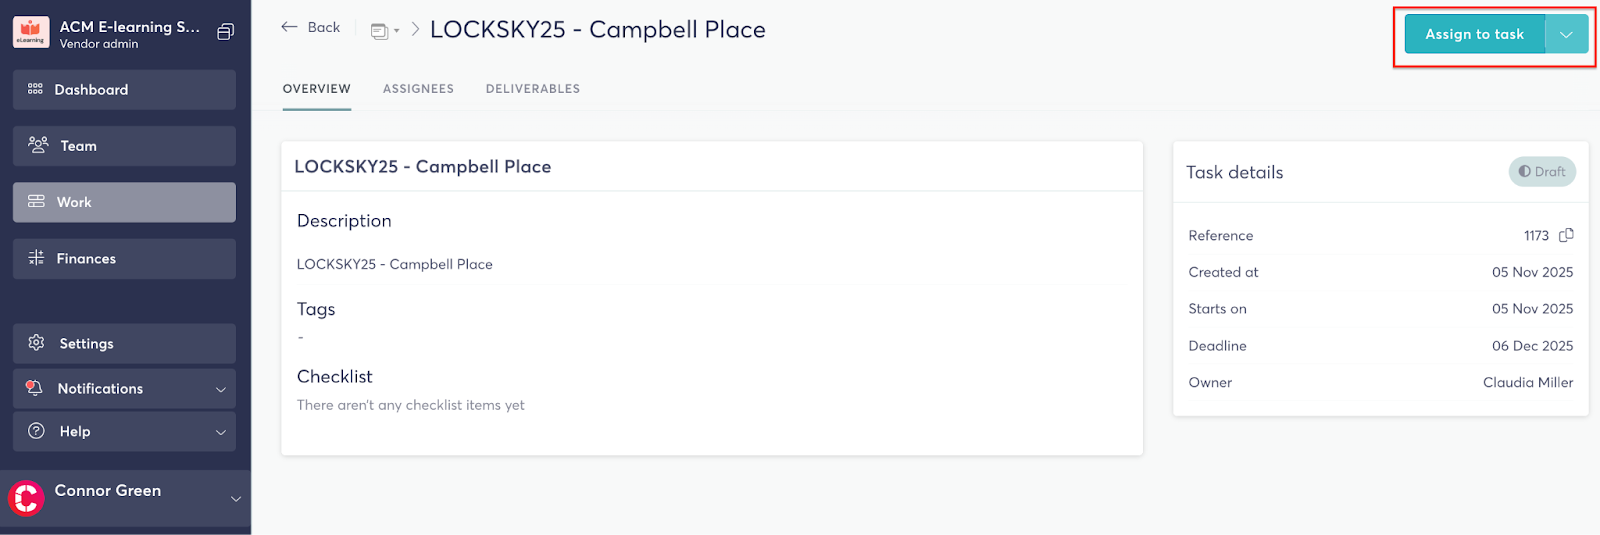Expand the Notifications submenu chevron
1600x535 pixels.
pos(221,389)
